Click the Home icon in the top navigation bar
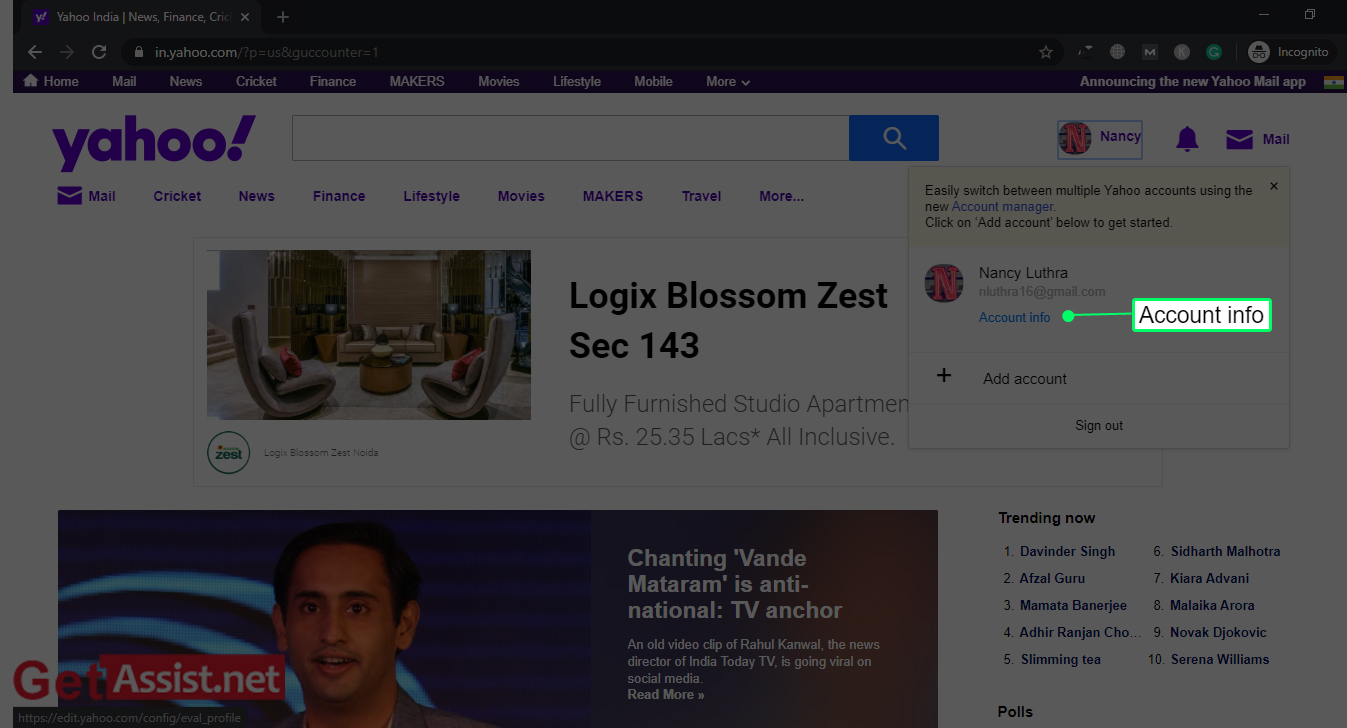The width and height of the screenshot is (1347, 728). 31,81
